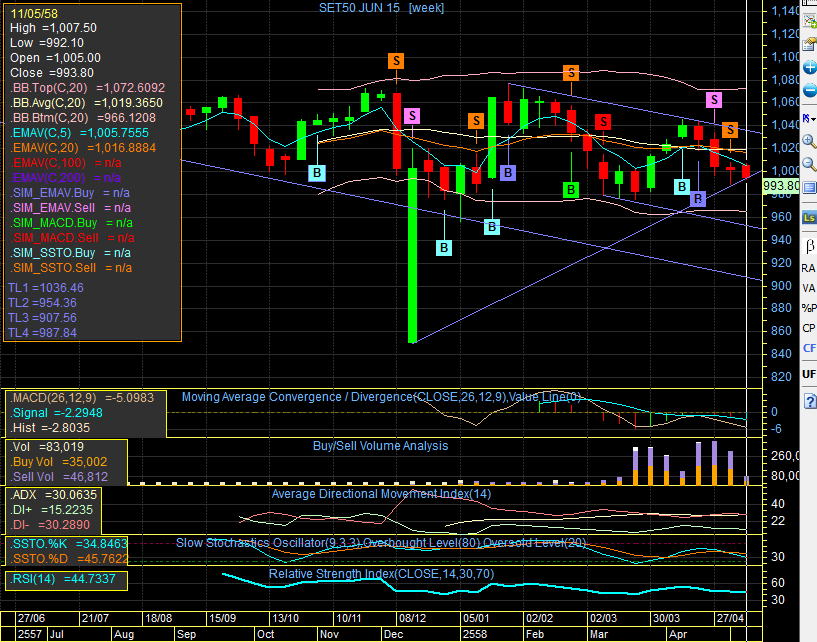
Task: Select the UF toolbar button
Action: pos(809,374)
